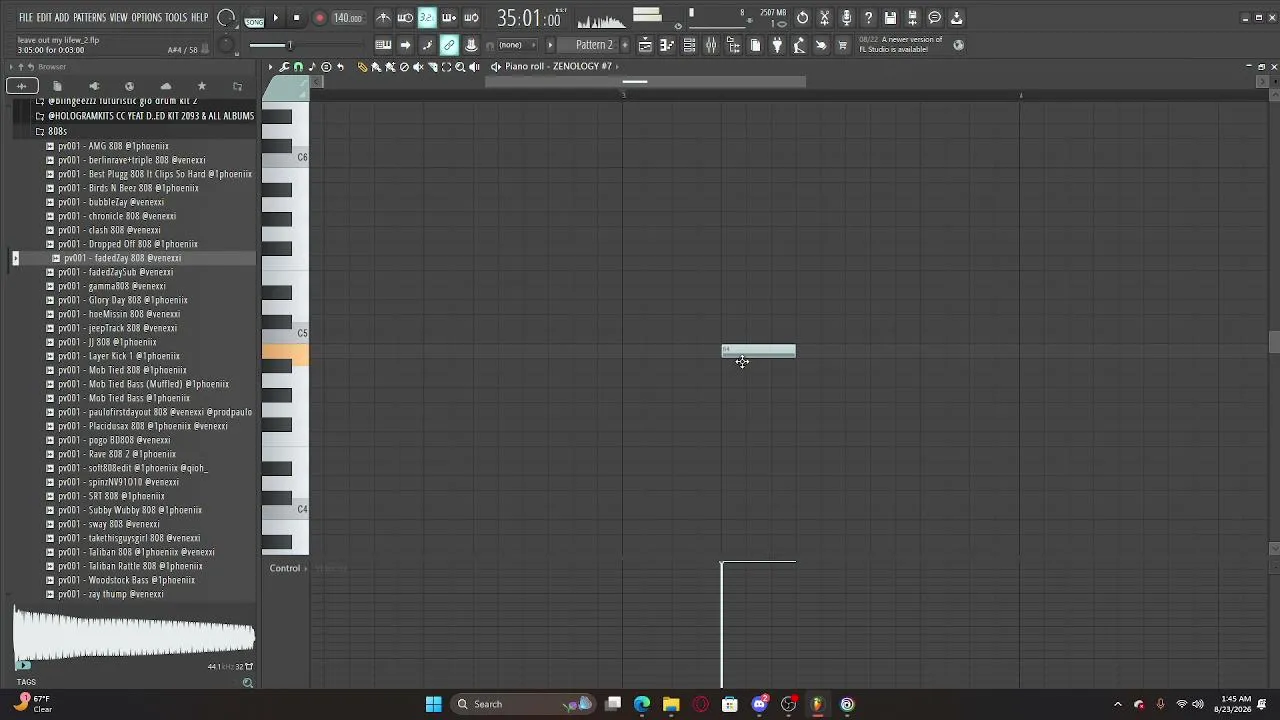Screen dimensions: 1280x720
Task: Open piano roll options menu arrow
Action: point(271,67)
